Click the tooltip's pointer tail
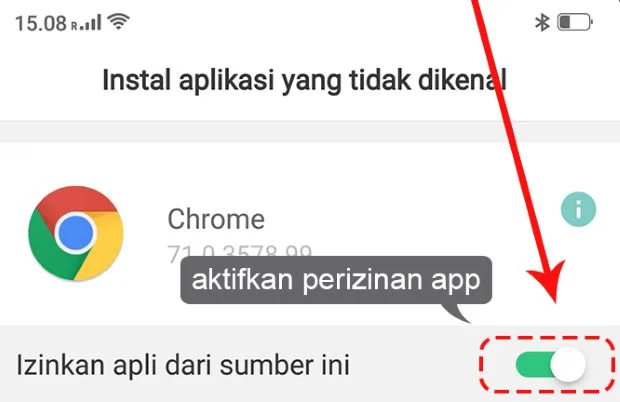The height and width of the screenshot is (402, 620). point(457,313)
